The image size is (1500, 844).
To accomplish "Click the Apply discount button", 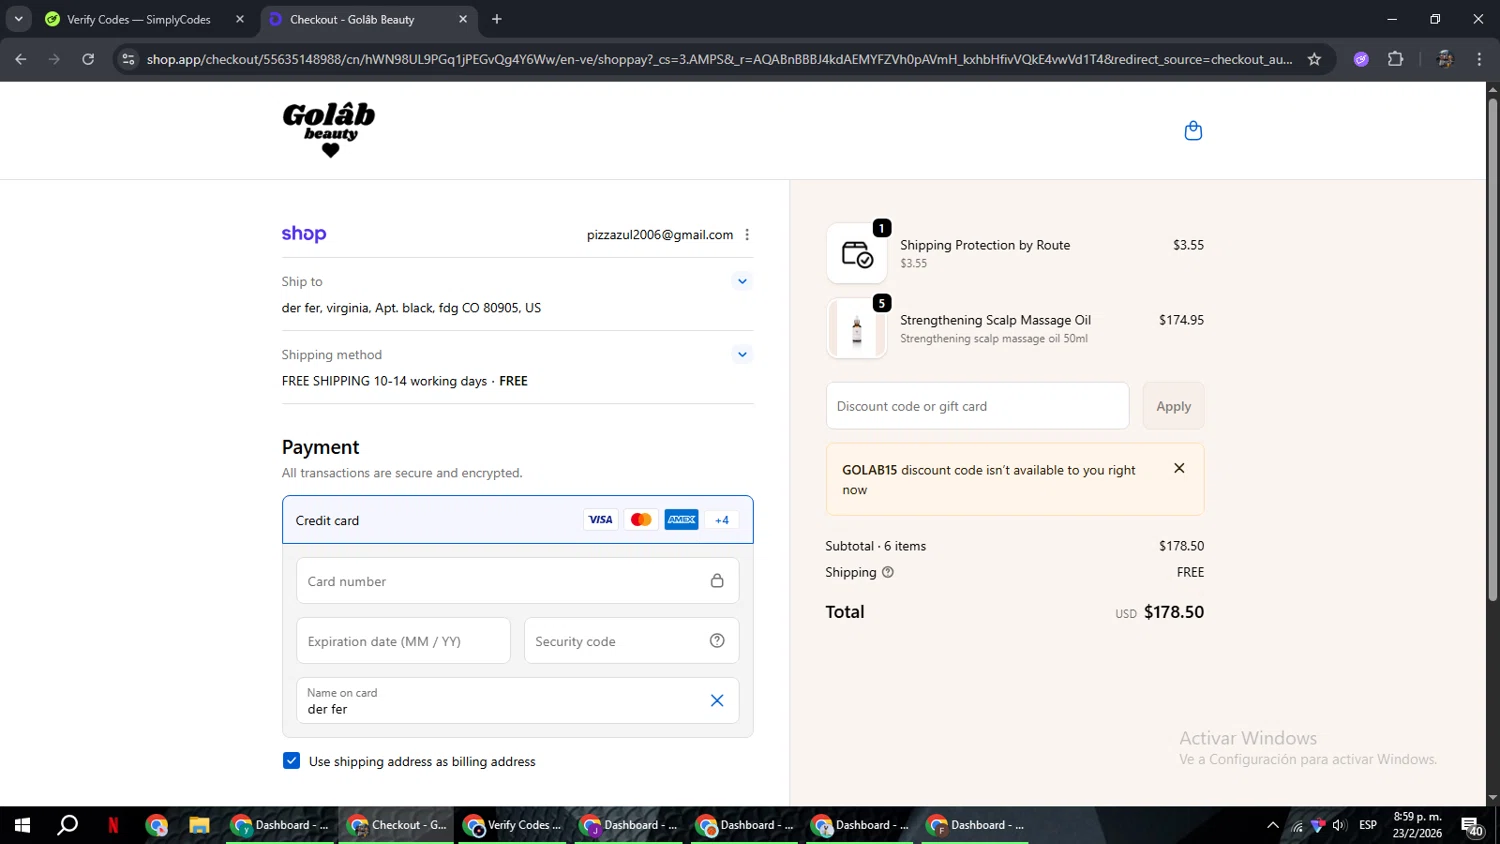I will [x=1174, y=406].
